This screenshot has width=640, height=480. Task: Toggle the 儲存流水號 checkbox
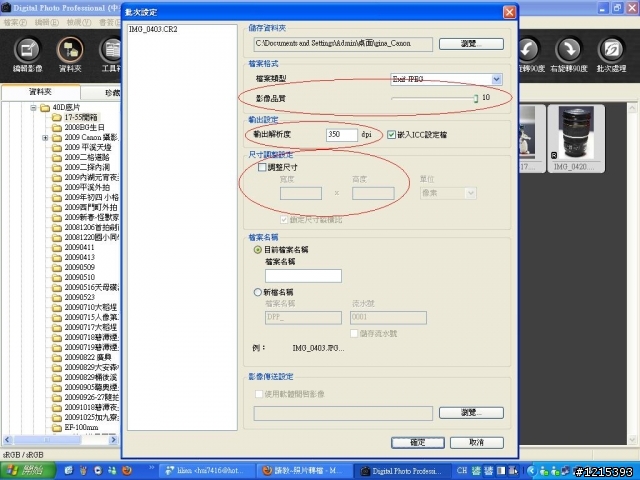click(x=354, y=333)
